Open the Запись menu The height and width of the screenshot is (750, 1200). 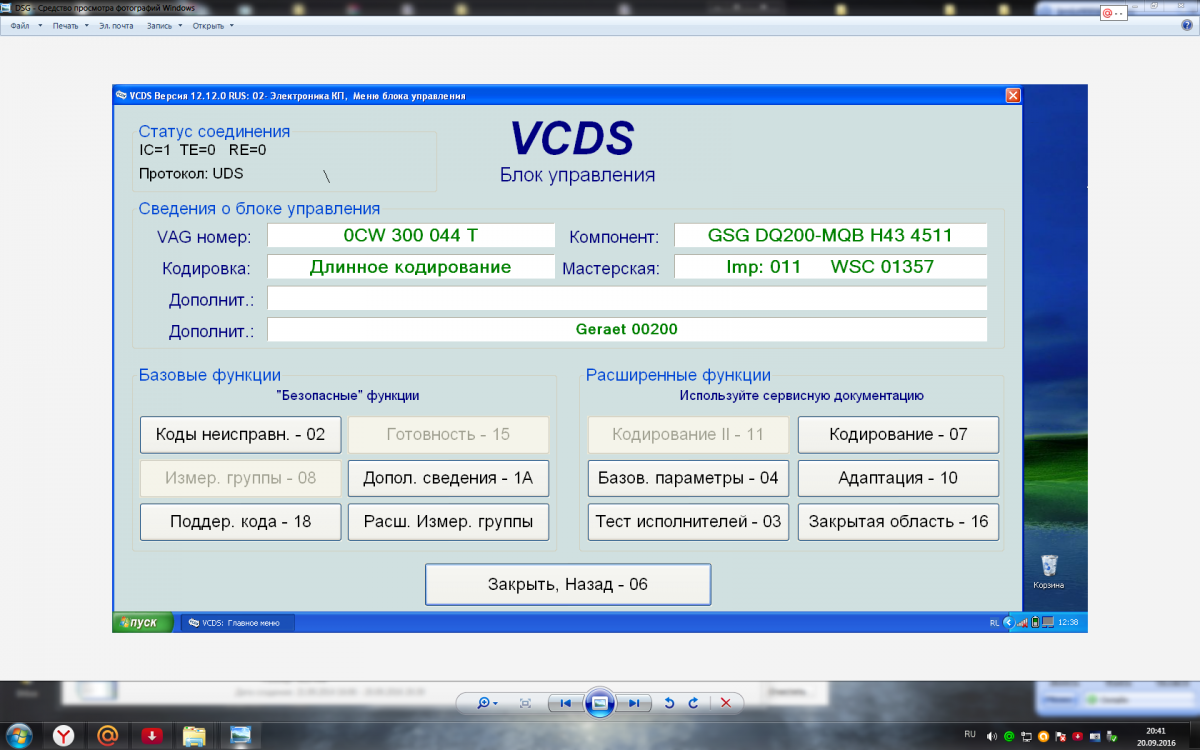[x=159, y=26]
